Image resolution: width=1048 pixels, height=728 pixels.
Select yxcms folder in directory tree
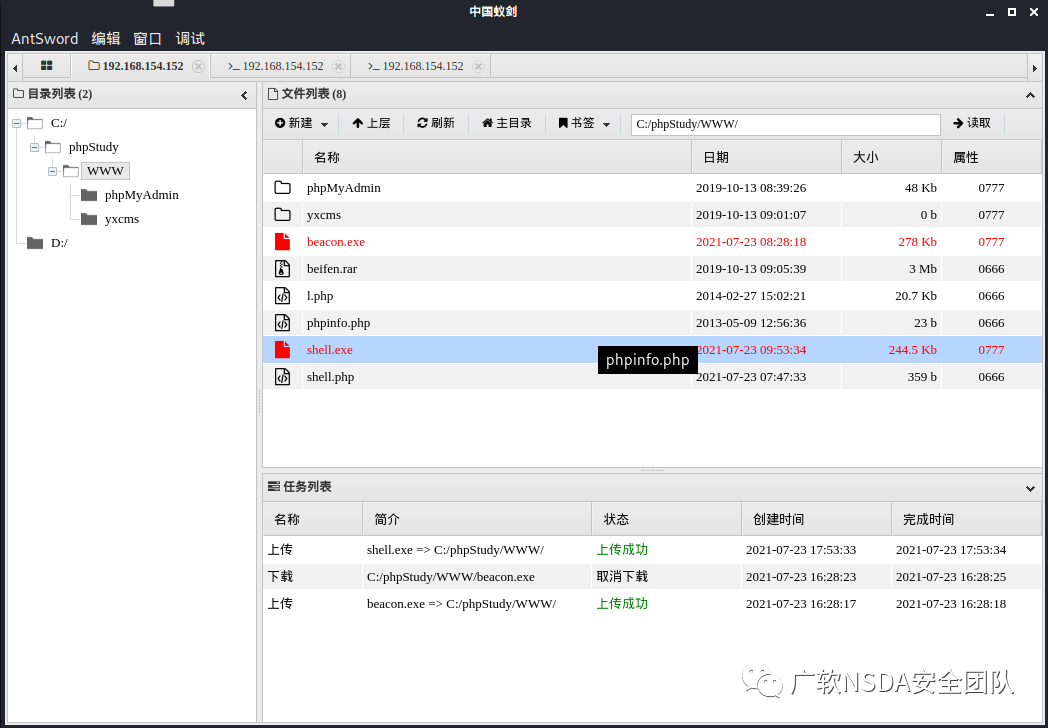[x=122, y=219]
